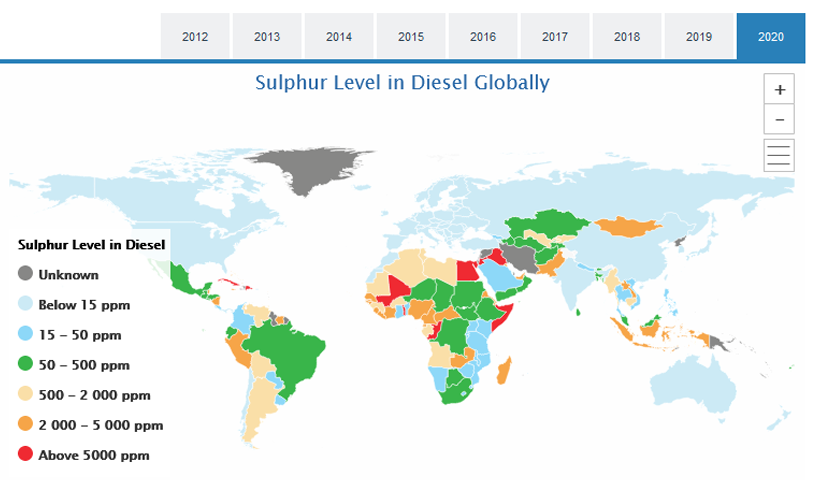This screenshot has width=820, height=480.
Task: Click the 'Above 5000 ppm' legend label
Action: (x=94, y=455)
